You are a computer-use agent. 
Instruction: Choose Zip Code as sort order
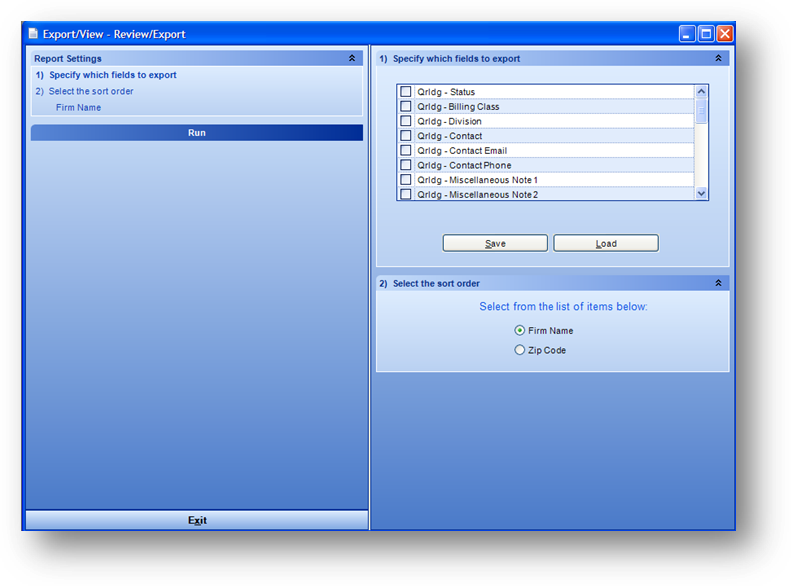coord(519,351)
